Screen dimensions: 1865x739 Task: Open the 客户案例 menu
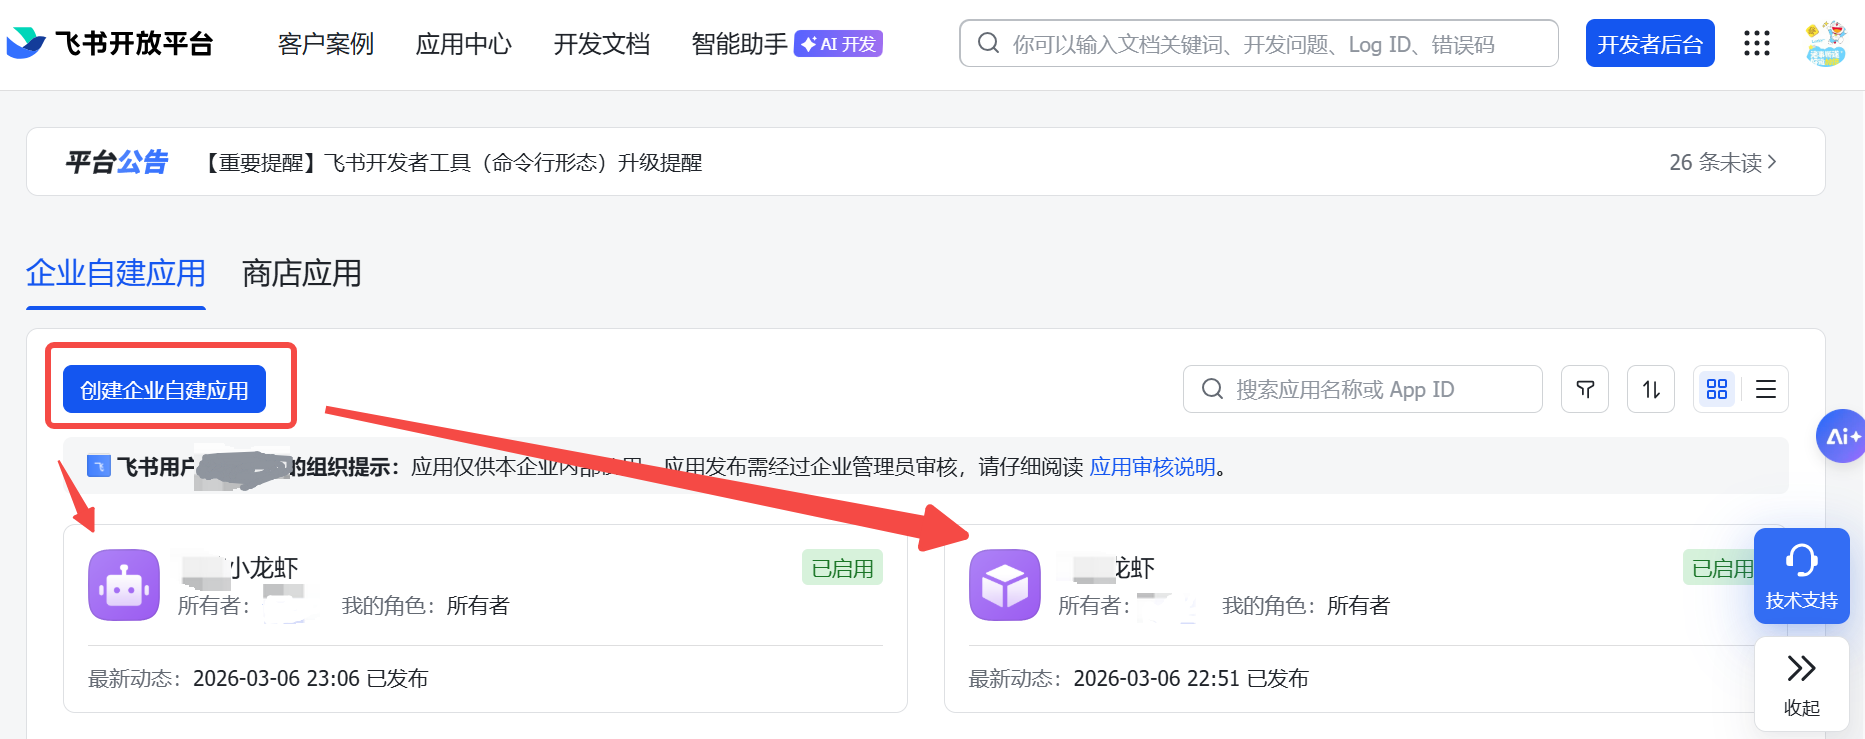[326, 44]
